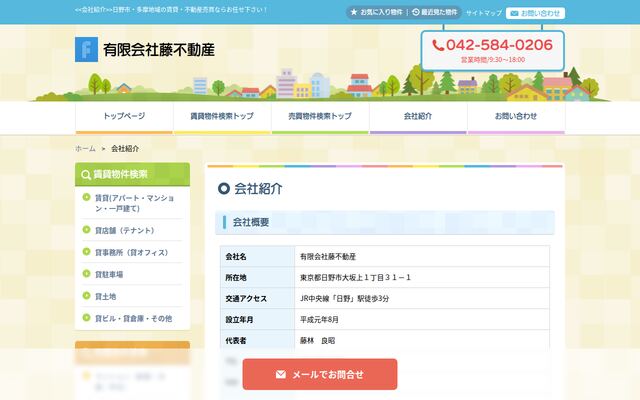Click the red phone icon
The width and height of the screenshot is (640, 400).
tap(438, 45)
